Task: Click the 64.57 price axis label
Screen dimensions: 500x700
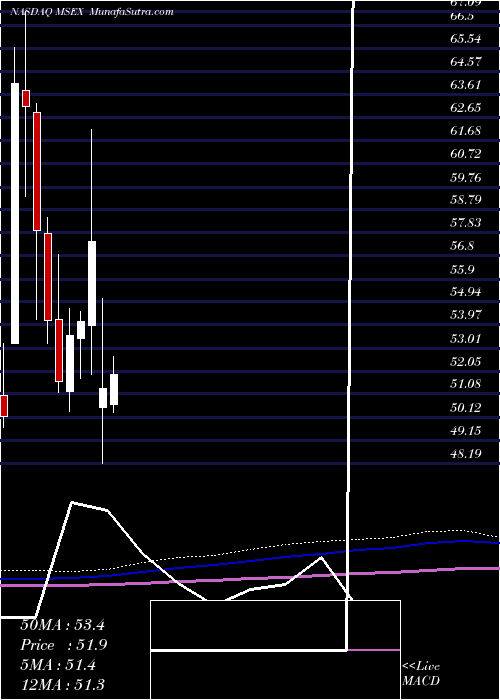Action: pyautogui.click(x=466, y=62)
